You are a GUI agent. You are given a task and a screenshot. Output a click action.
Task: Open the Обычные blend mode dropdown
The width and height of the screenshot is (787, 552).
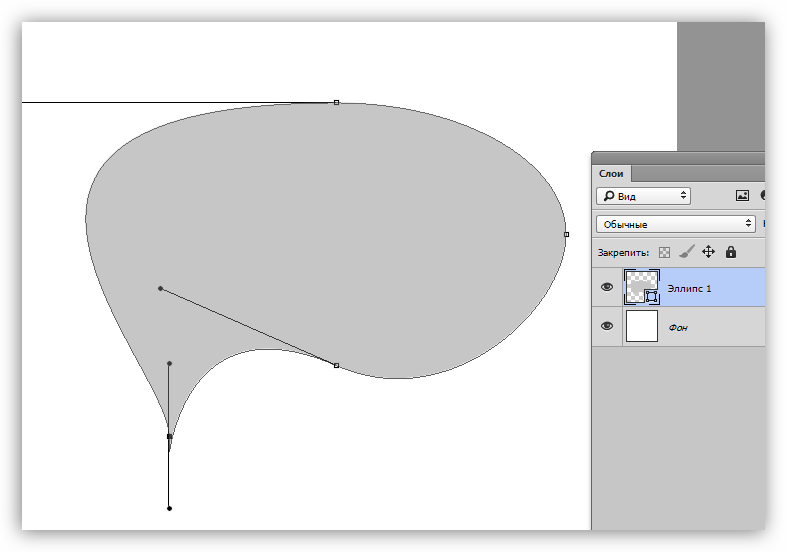[x=676, y=224]
